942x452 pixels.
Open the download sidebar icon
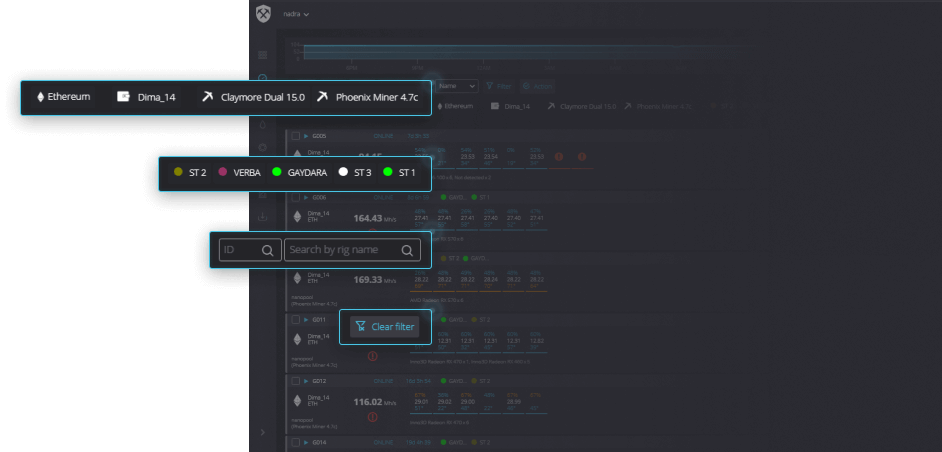(263, 217)
